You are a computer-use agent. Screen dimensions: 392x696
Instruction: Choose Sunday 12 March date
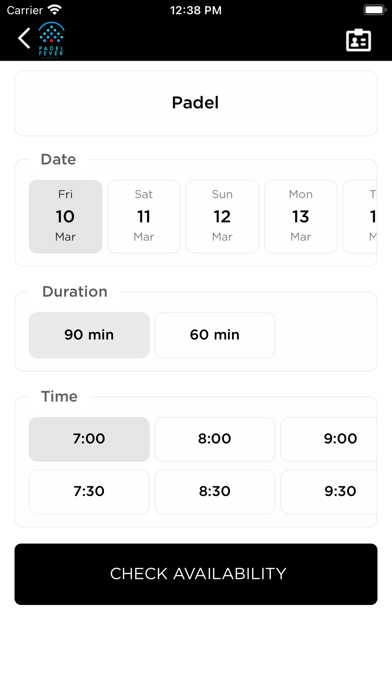(x=222, y=217)
